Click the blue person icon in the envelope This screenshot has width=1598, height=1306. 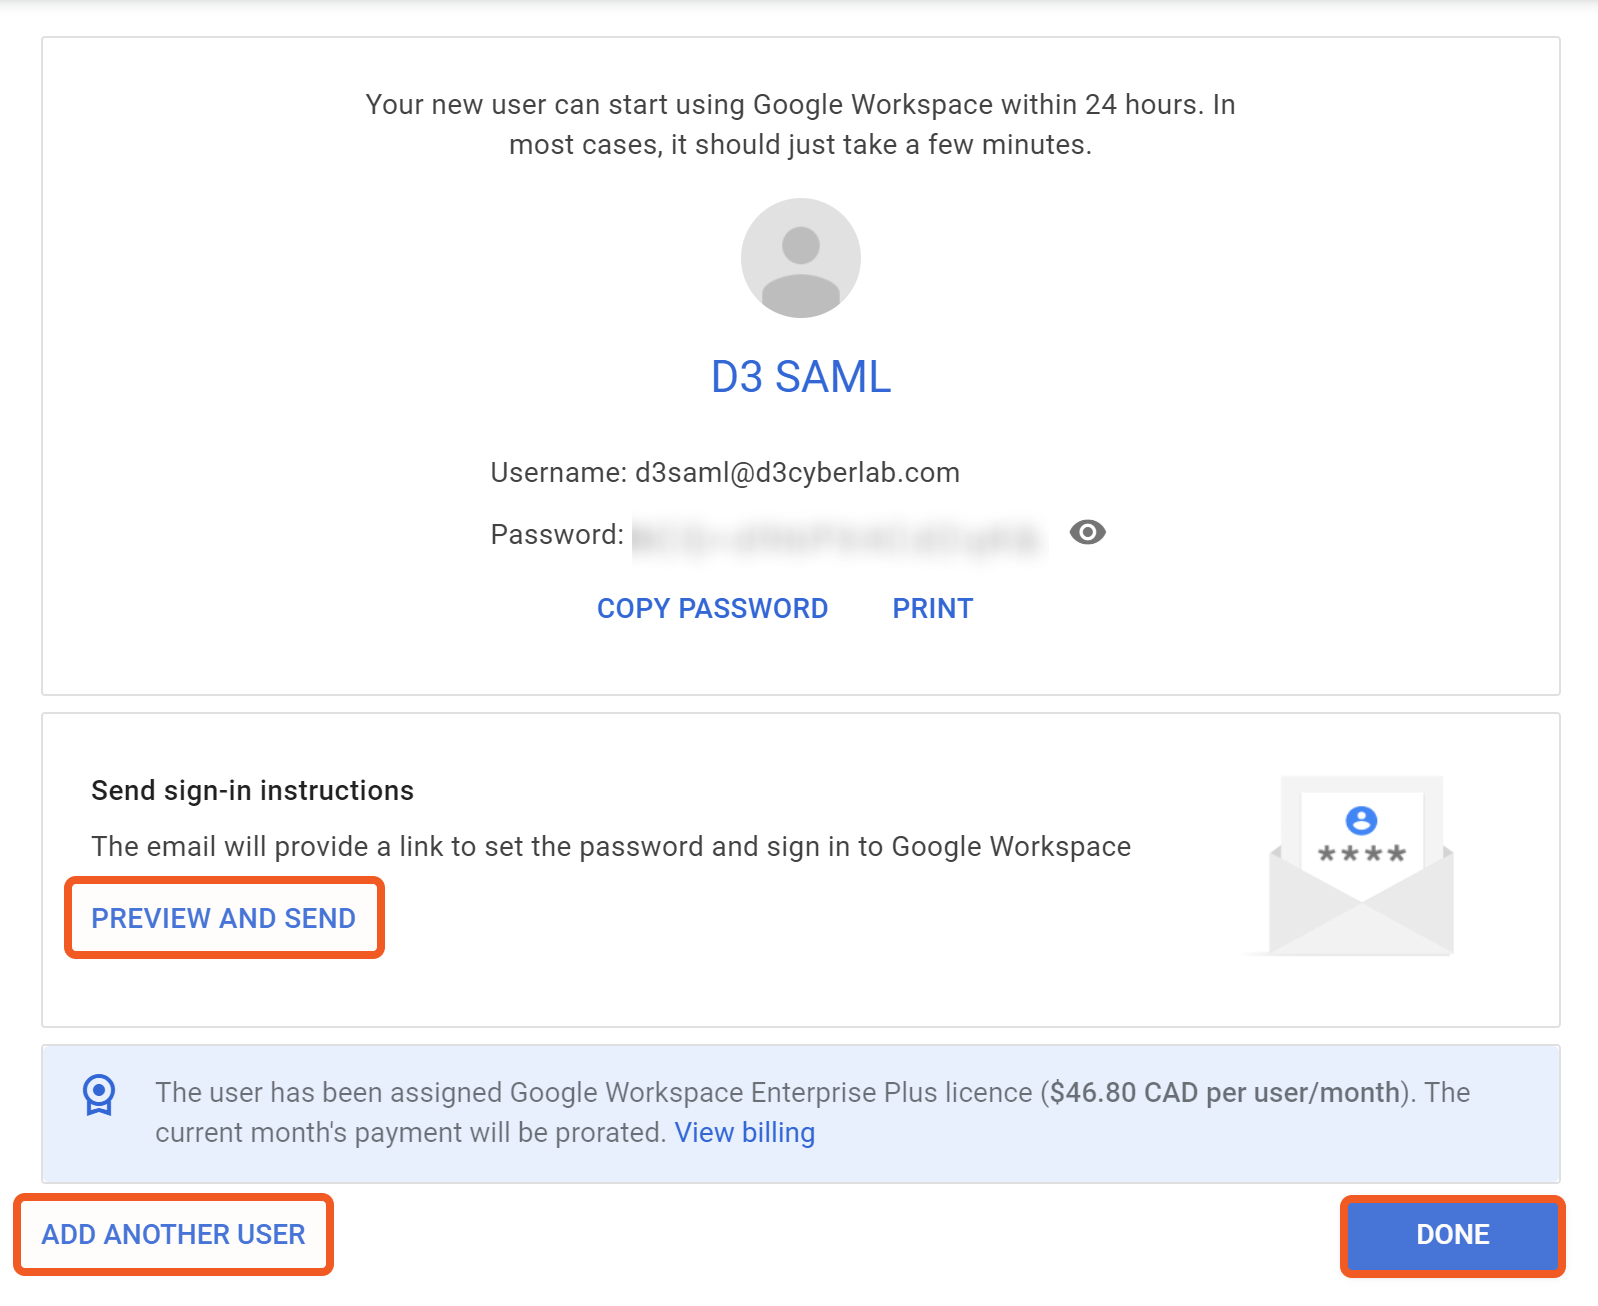pos(1361,820)
